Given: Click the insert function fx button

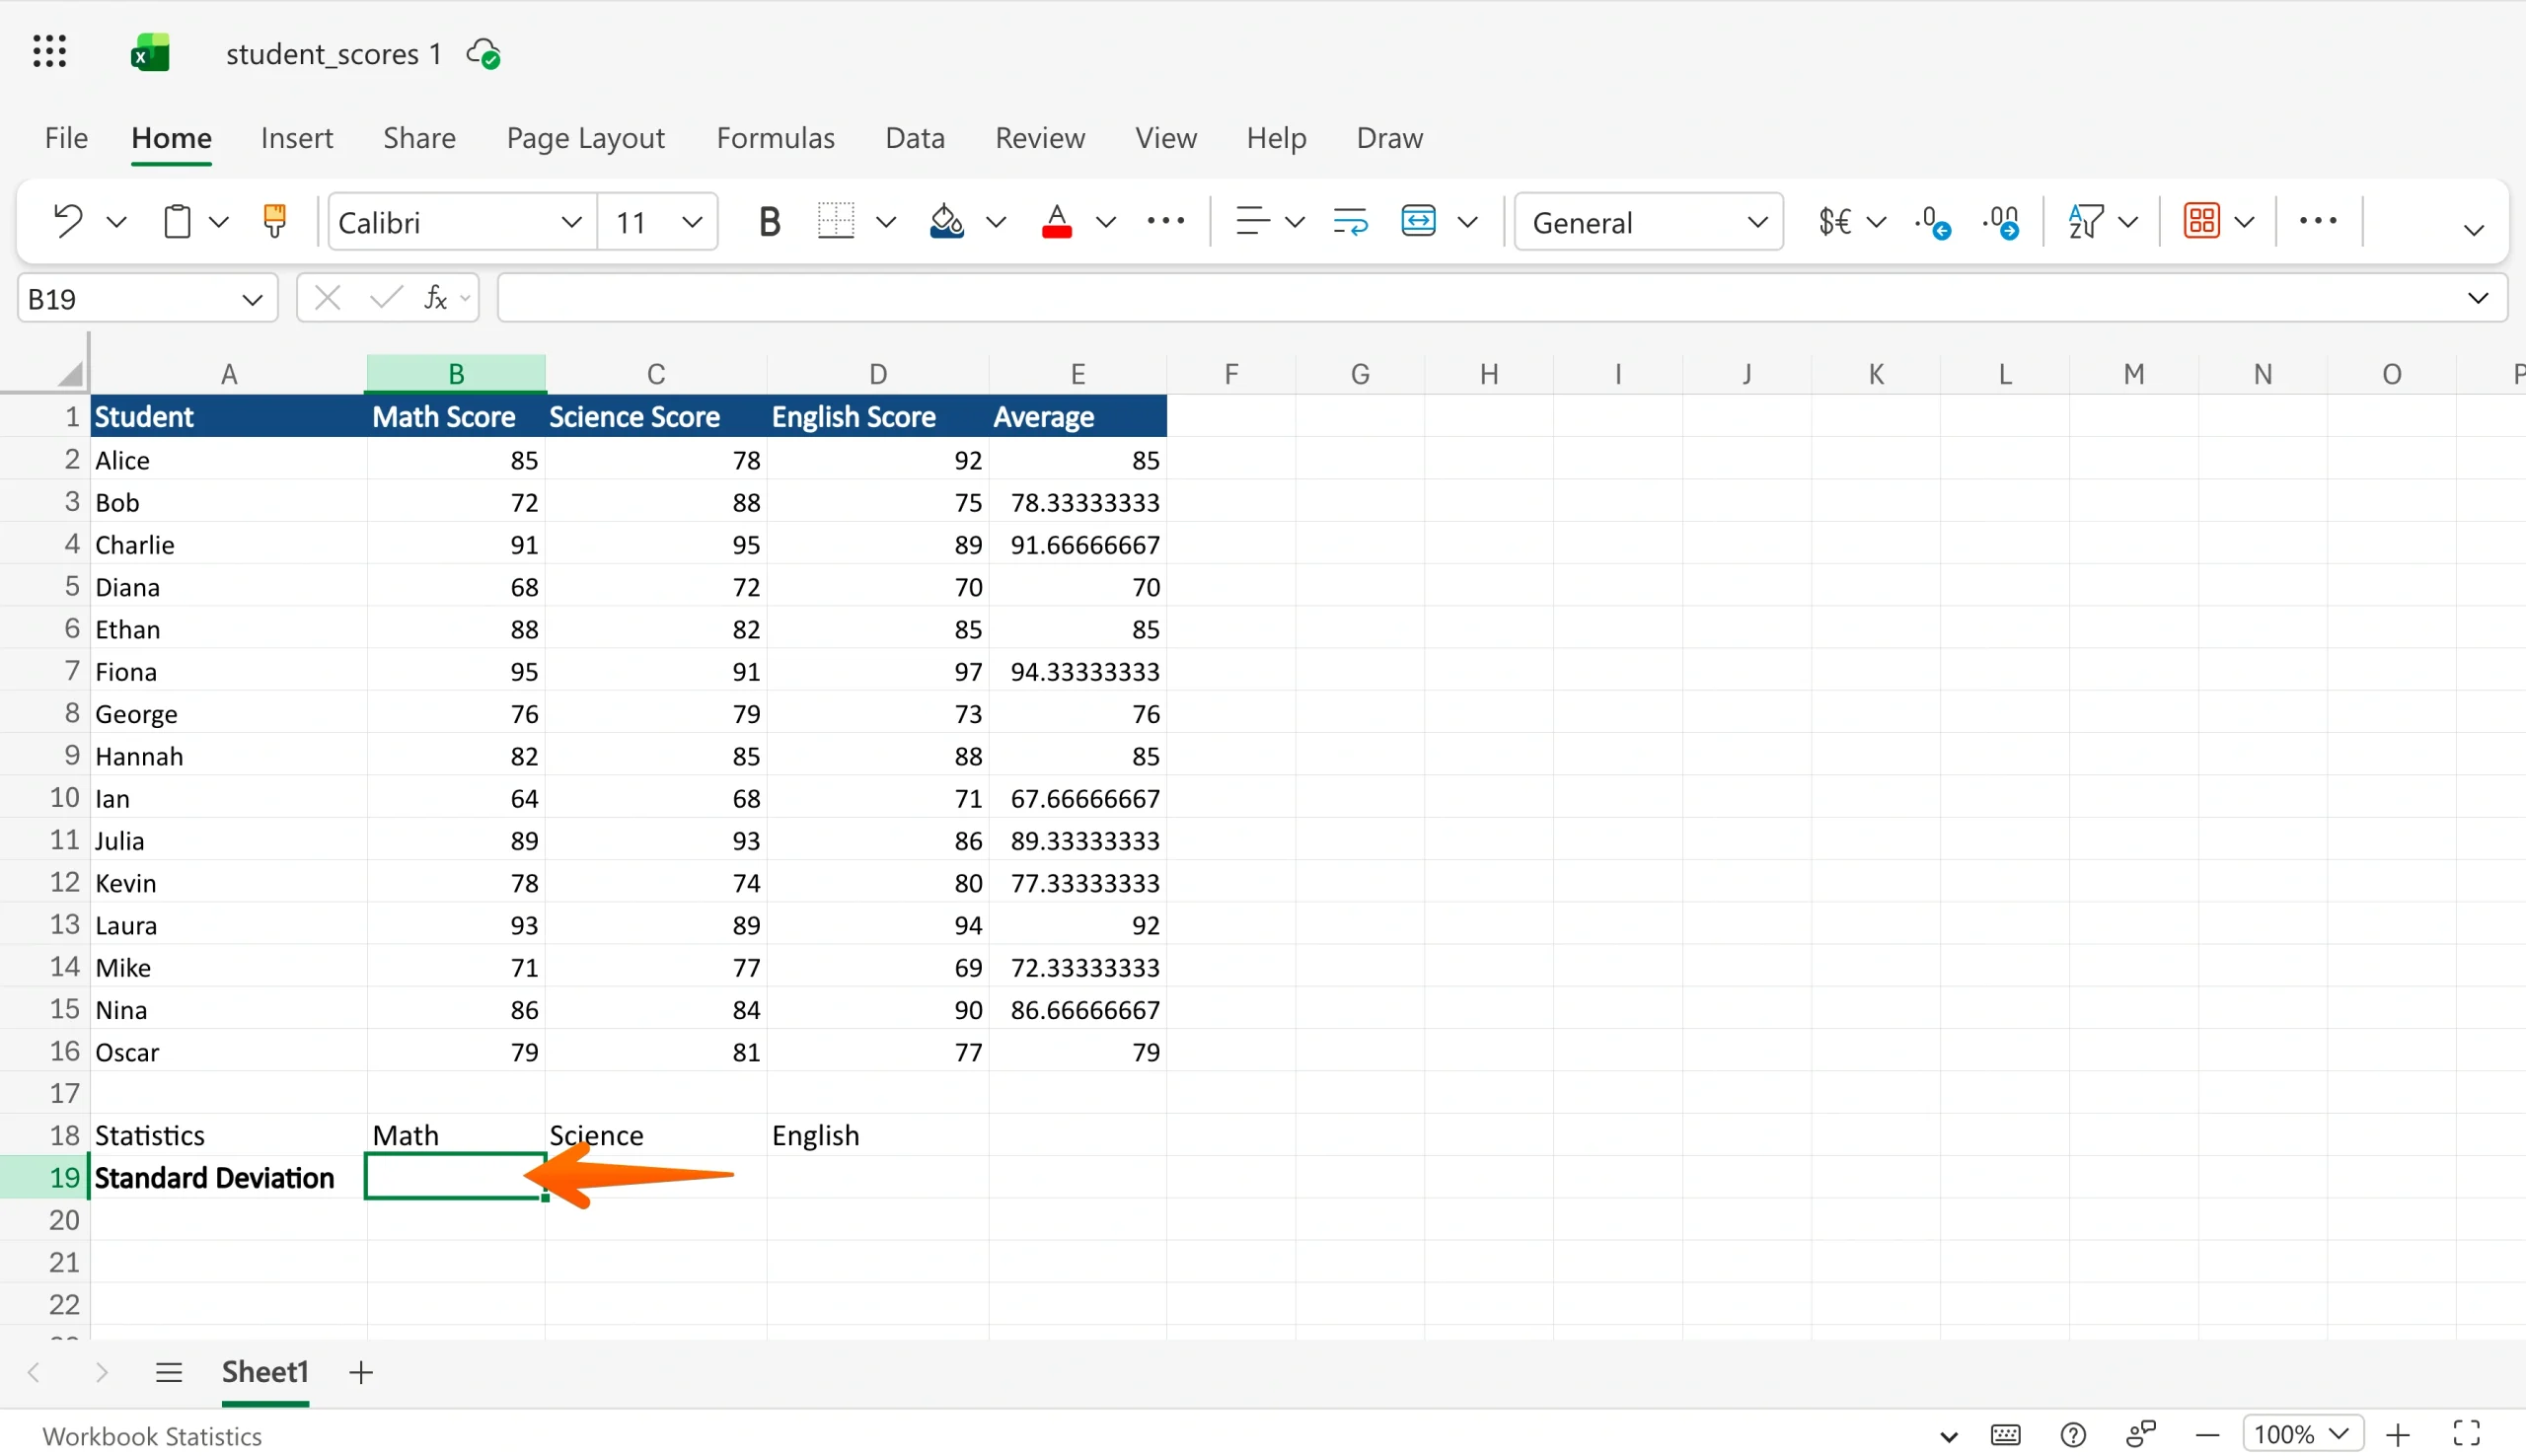Looking at the screenshot, I should coord(436,298).
